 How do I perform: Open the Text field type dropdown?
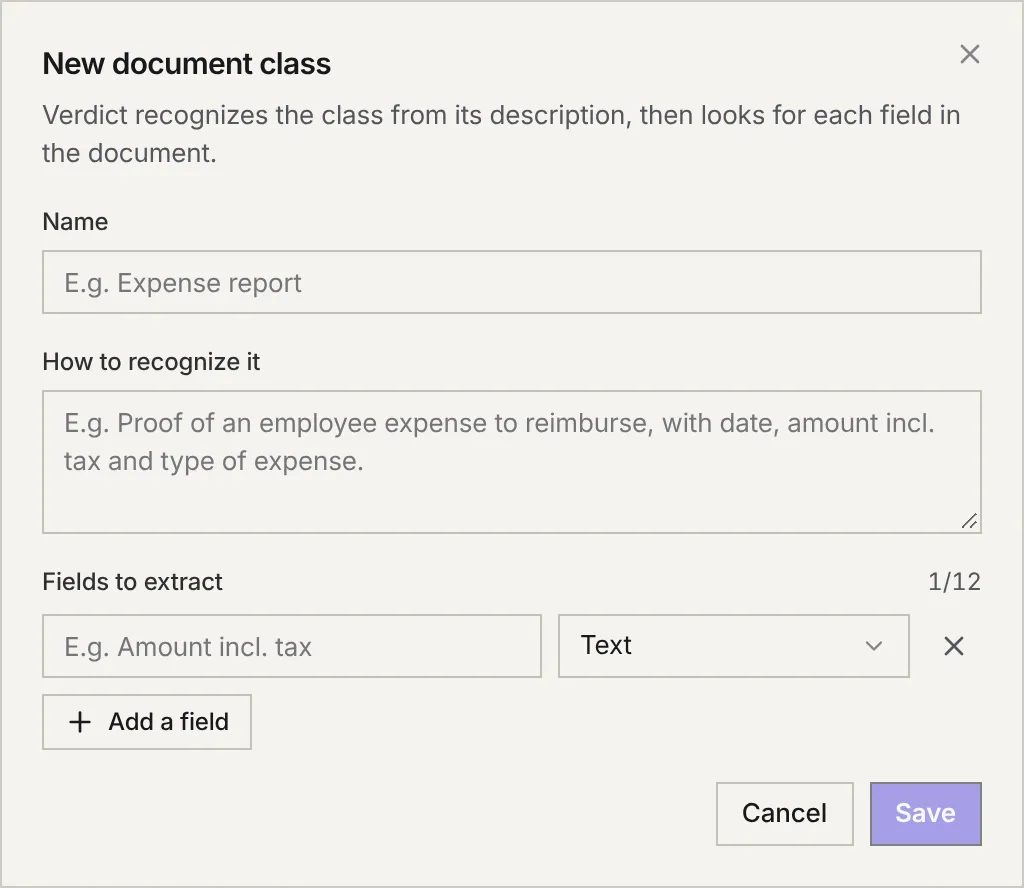pos(733,646)
